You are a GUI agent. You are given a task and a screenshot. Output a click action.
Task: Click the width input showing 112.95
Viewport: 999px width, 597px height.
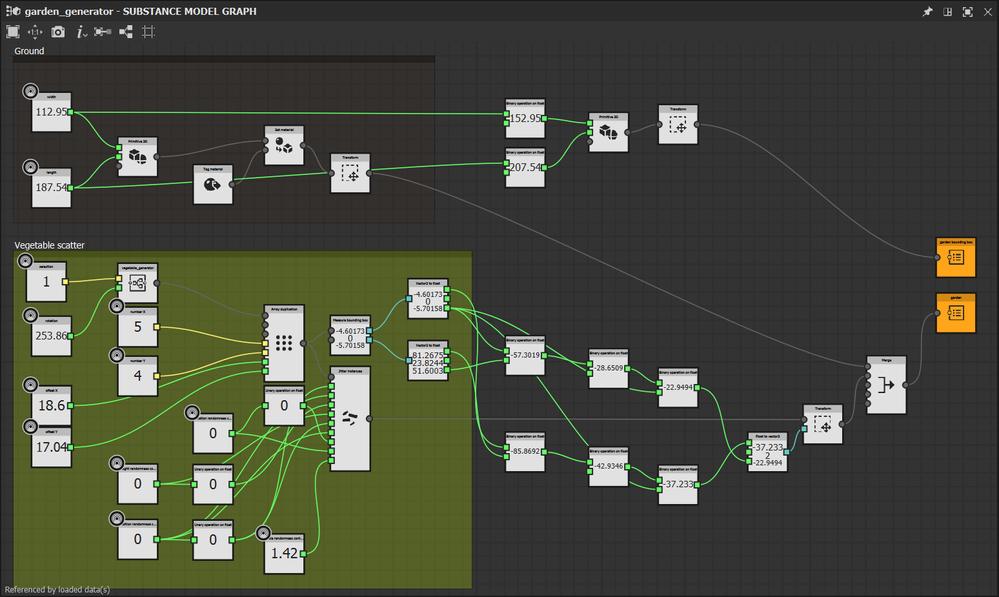tap(50, 113)
